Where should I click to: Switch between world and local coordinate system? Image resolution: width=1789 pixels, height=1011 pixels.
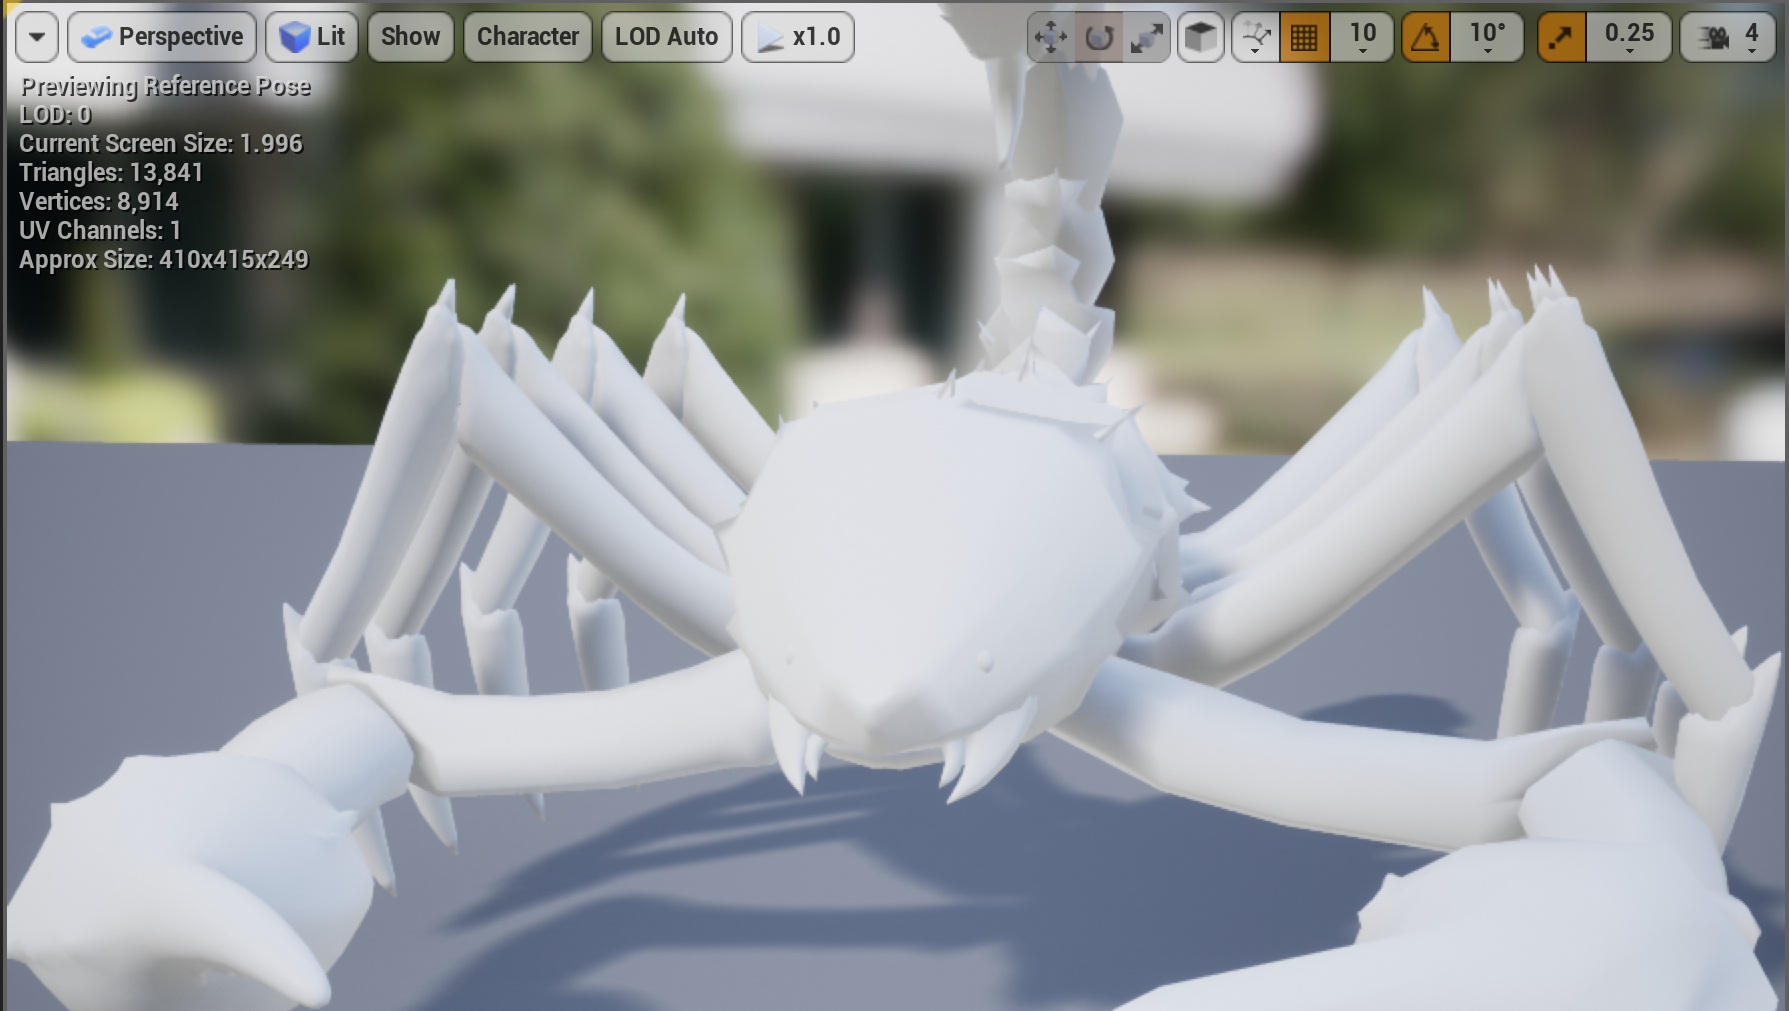tap(1200, 36)
